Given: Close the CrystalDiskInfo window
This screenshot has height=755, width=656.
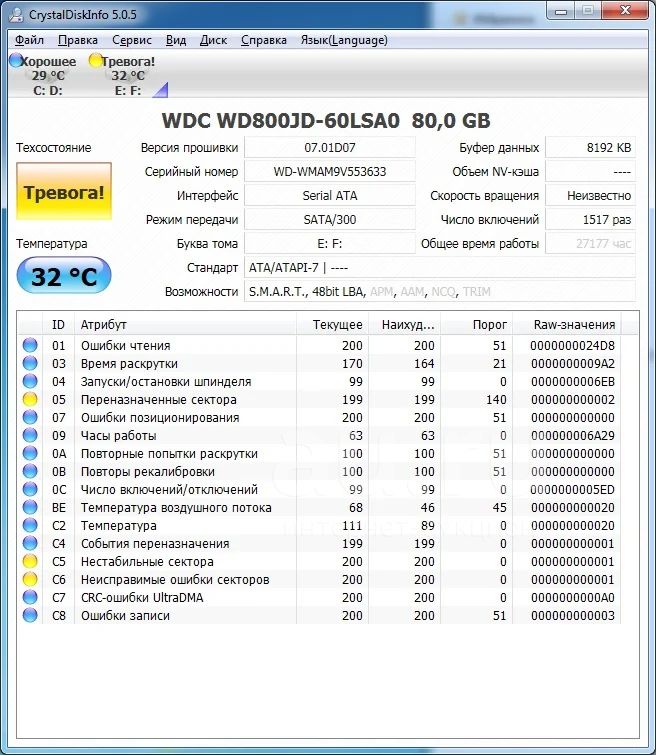Looking at the screenshot, I should point(625,11).
